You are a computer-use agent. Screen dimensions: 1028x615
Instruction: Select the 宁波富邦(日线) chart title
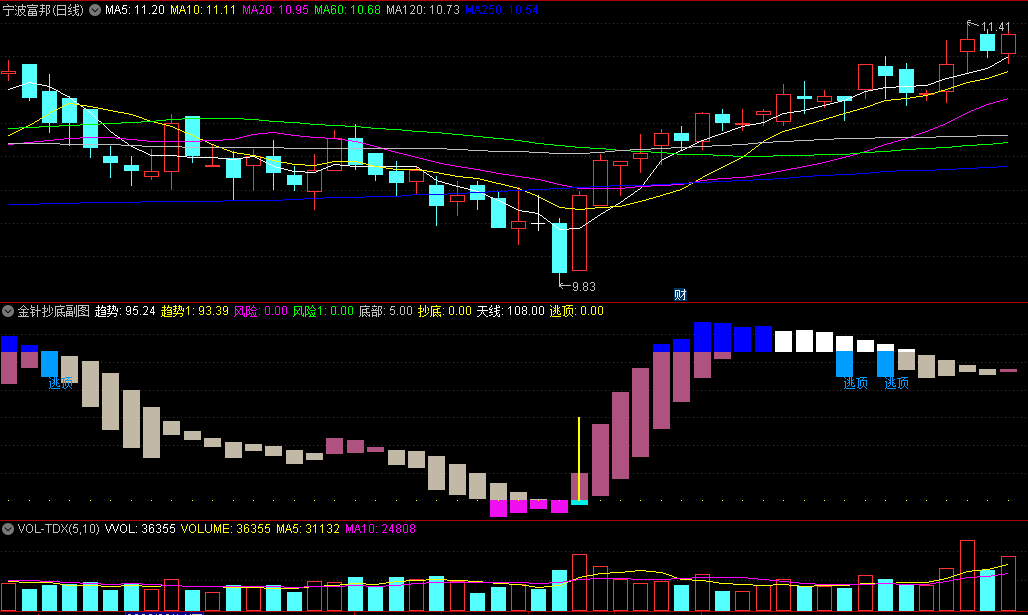pyautogui.click(x=43, y=10)
